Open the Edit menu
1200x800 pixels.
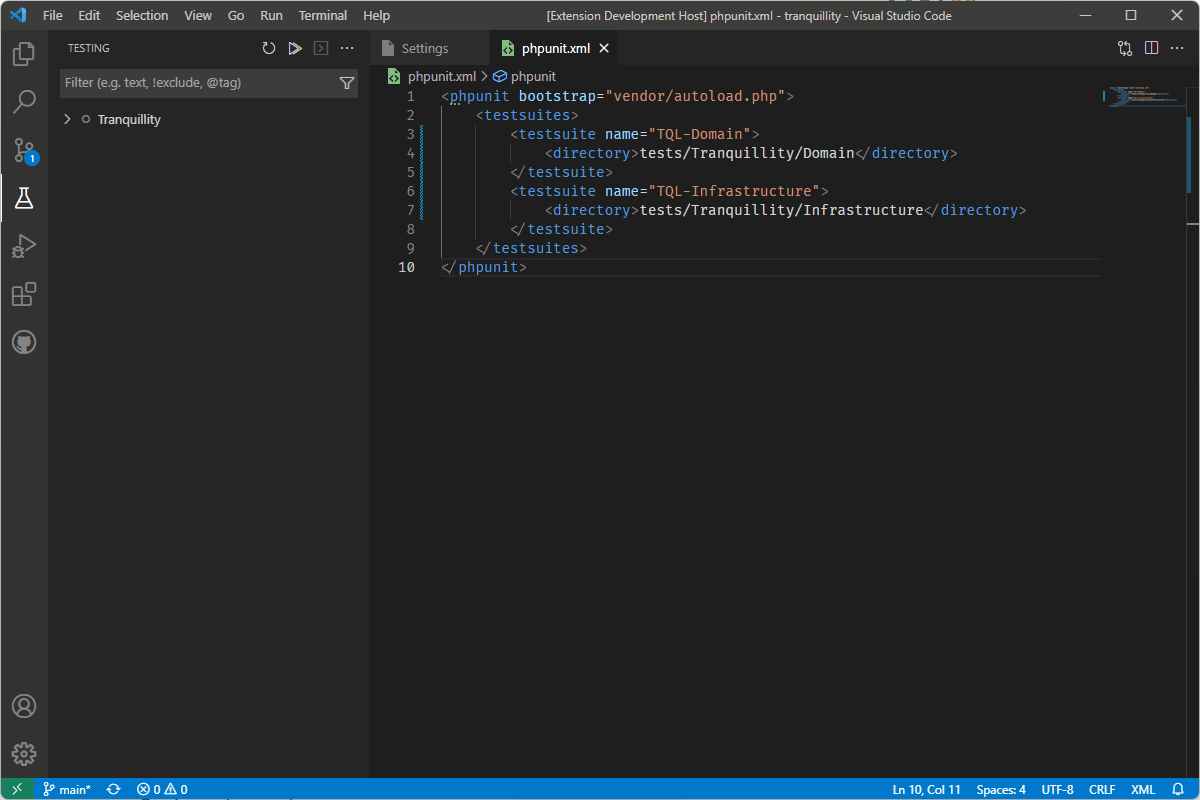coord(89,16)
